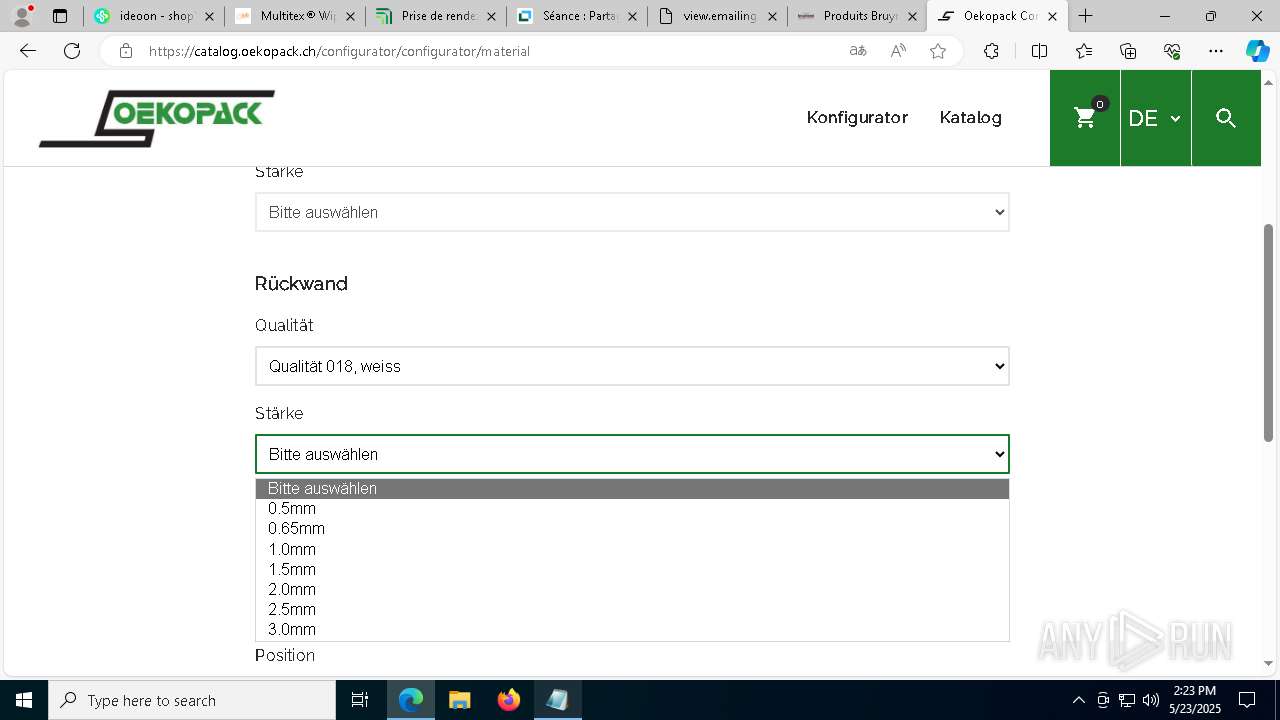Open browser extensions puzzle icon
Image resolution: width=1280 pixels, height=720 pixels.
pos(991,51)
